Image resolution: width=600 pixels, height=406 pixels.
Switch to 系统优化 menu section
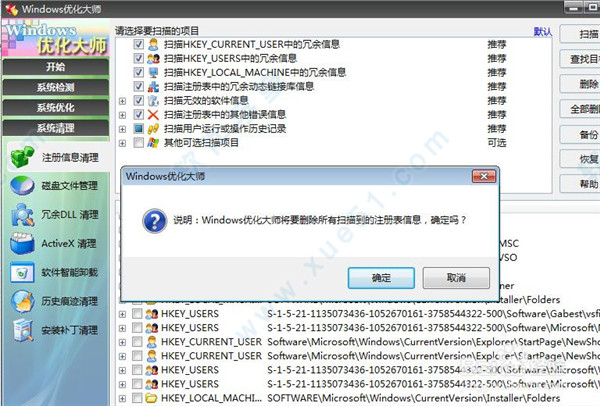click(55, 108)
